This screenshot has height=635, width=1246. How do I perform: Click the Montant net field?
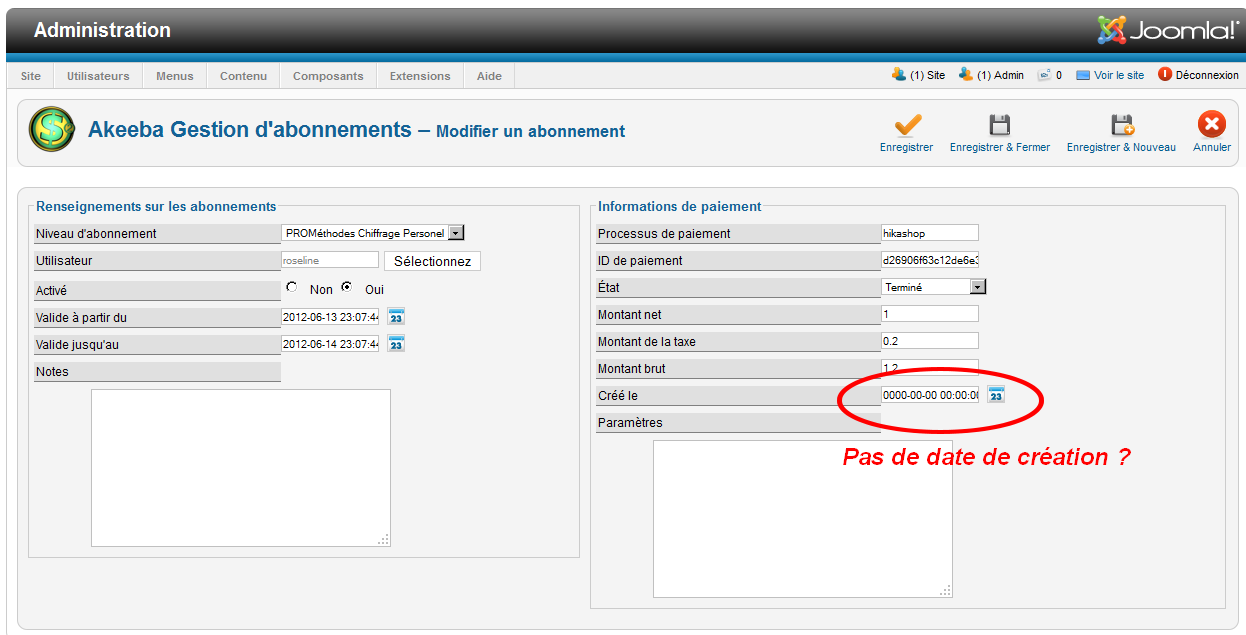pyautogui.click(x=930, y=314)
